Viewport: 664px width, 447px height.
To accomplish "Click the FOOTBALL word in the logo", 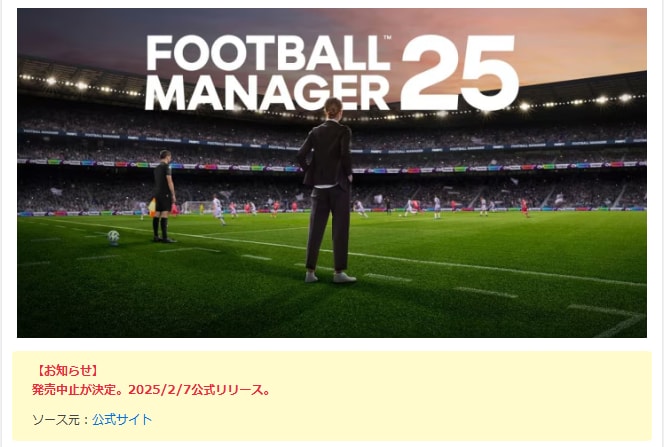I will (268, 52).
